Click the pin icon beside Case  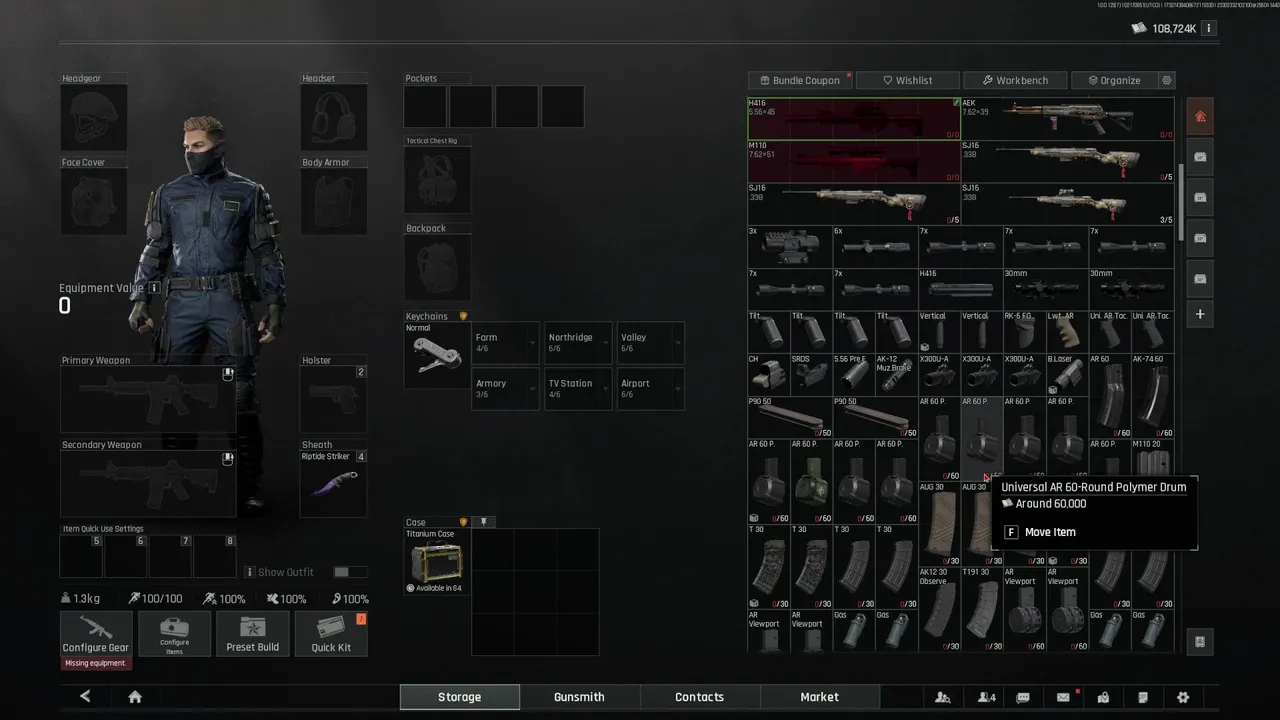coord(483,522)
